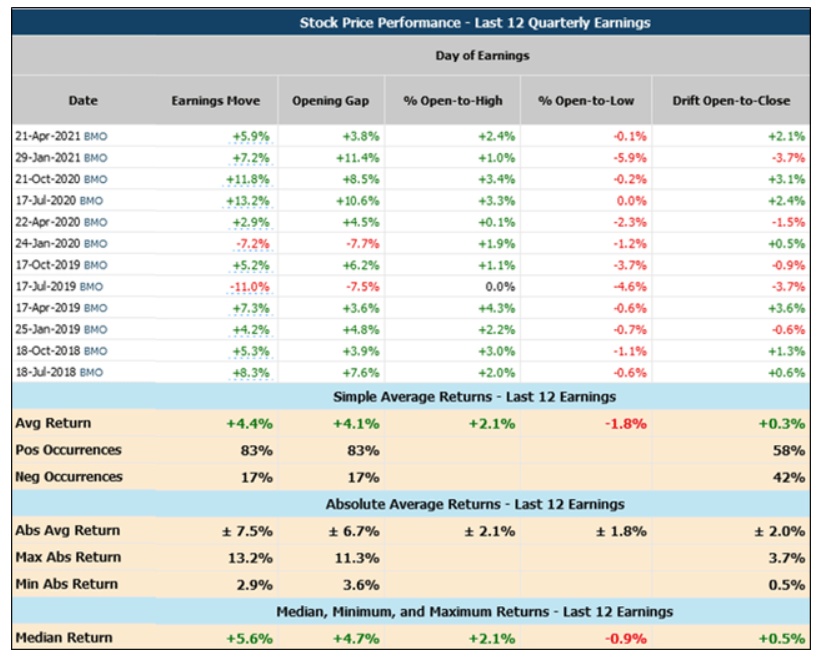
Task: Select the % Open-to-High column header
Action: point(453,100)
